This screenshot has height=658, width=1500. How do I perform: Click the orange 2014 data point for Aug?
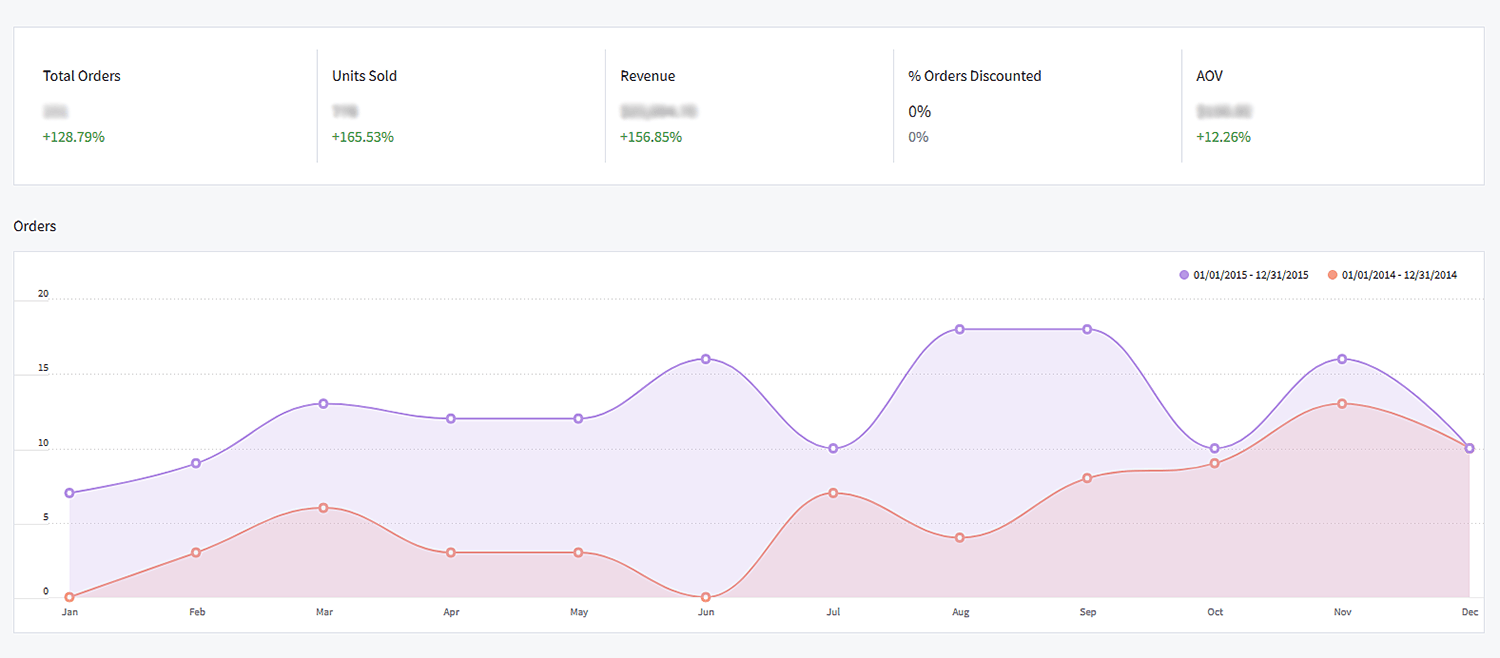click(x=960, y=538)
